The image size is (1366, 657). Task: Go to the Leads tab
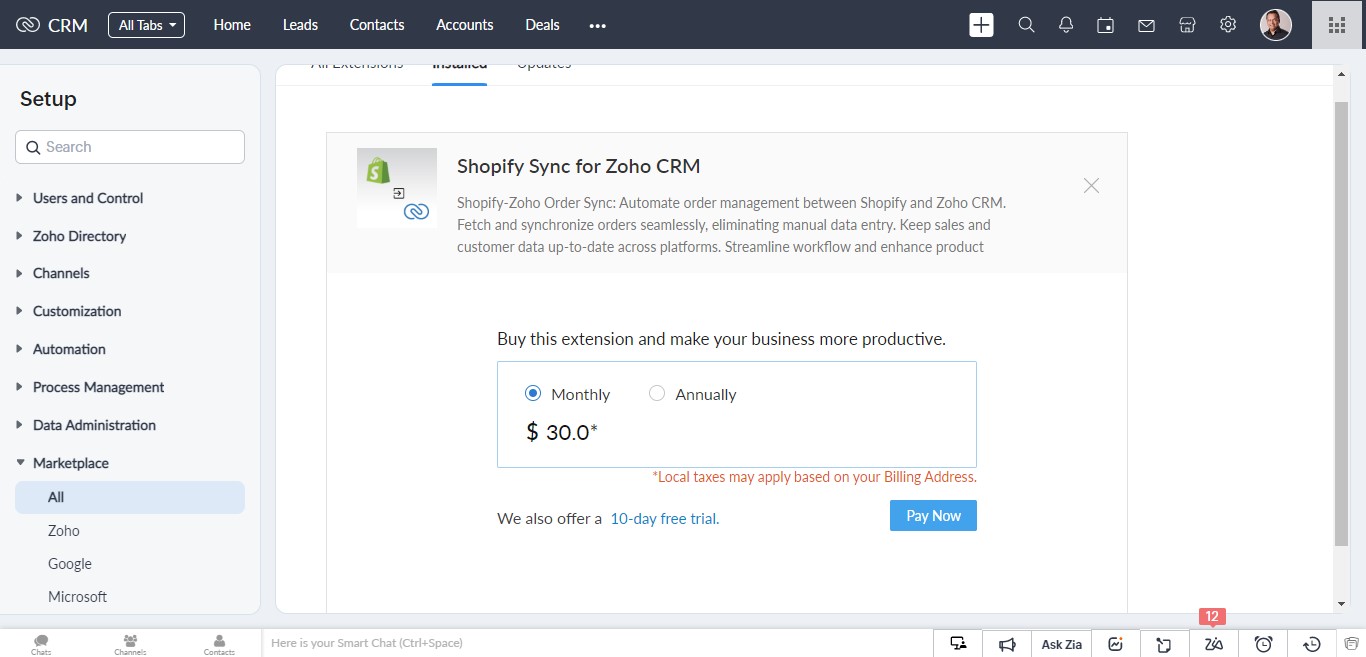click(x=300, y=25)
